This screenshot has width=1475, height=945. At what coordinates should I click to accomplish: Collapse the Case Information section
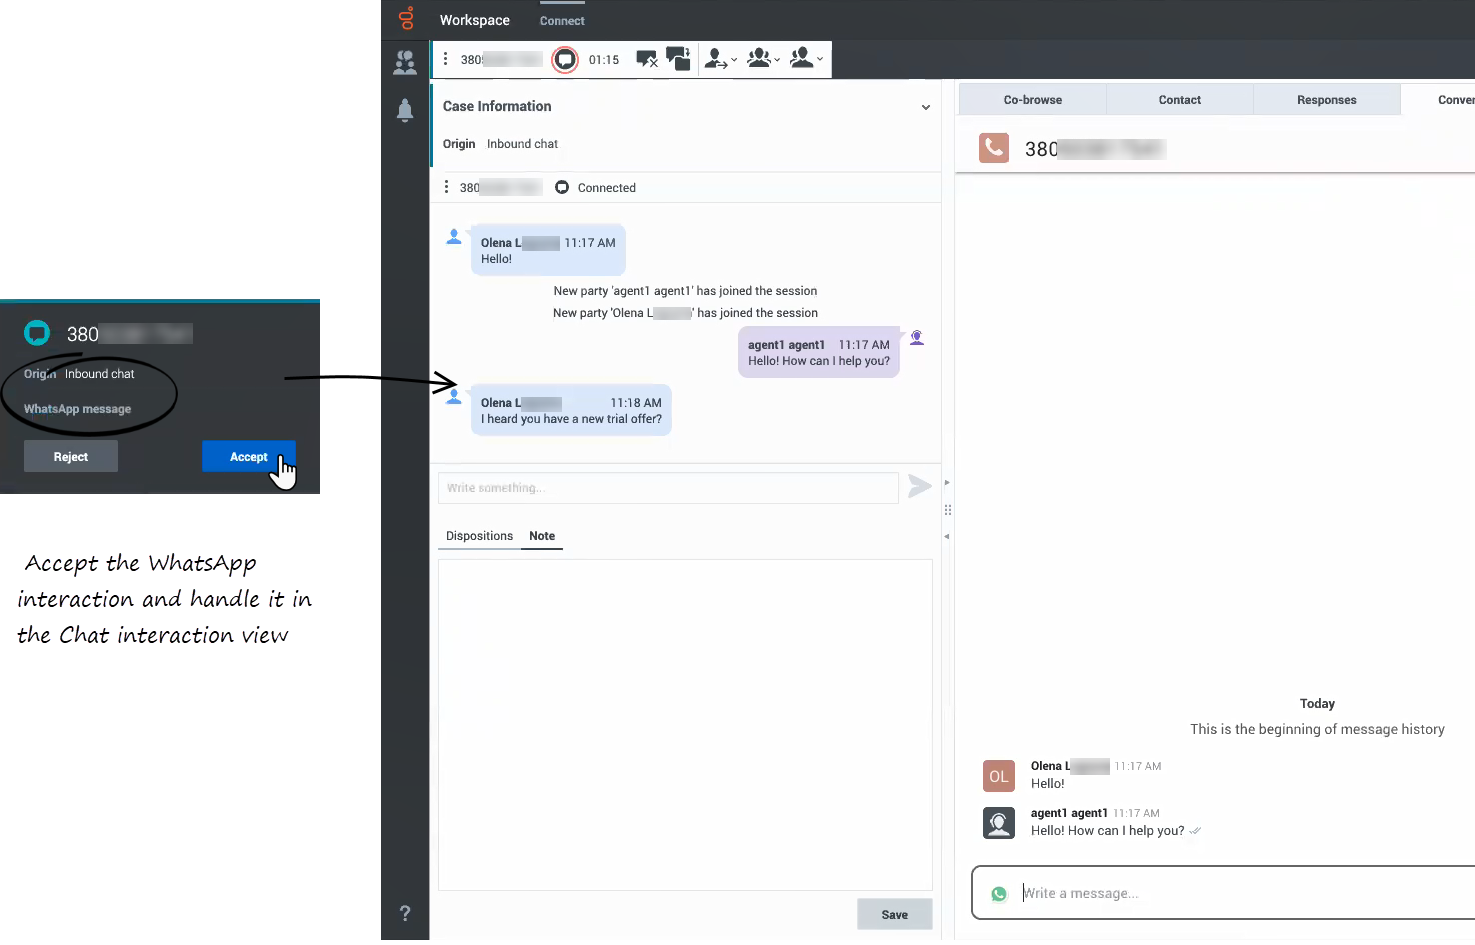(925, 107)
